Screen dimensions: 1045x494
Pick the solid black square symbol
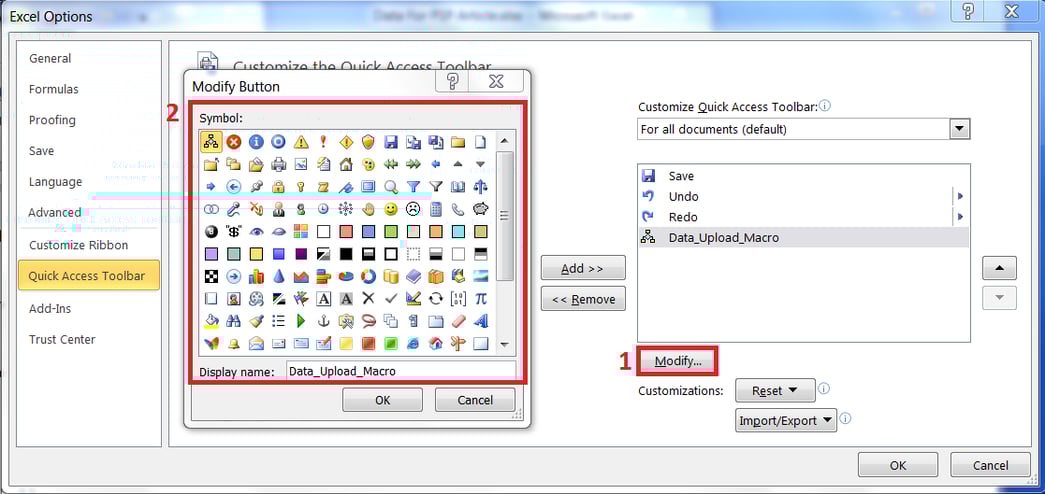click(x=346, y=254)
